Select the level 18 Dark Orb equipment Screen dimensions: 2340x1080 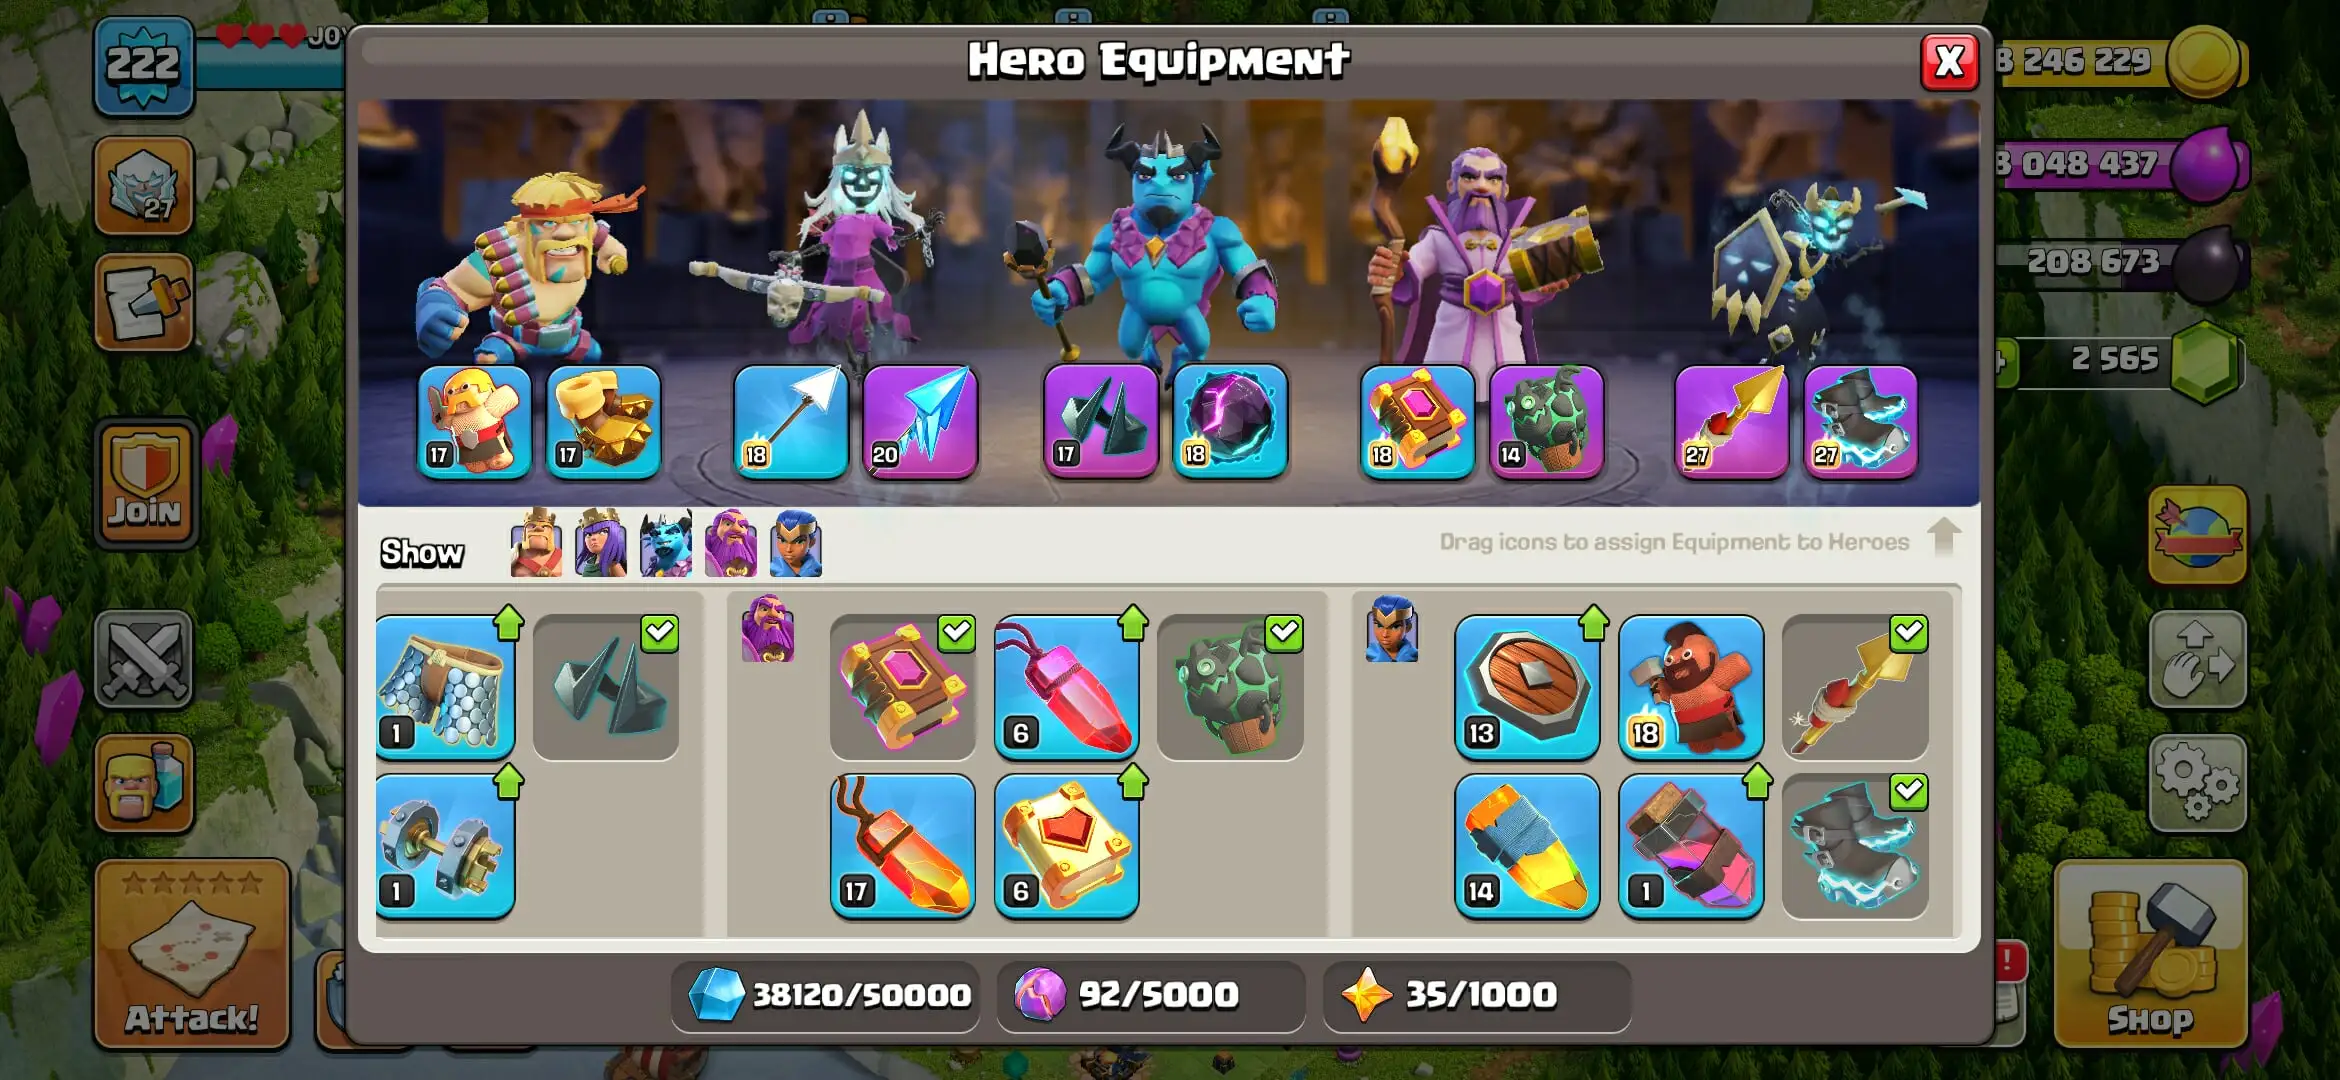click(x=1230, y=421)
